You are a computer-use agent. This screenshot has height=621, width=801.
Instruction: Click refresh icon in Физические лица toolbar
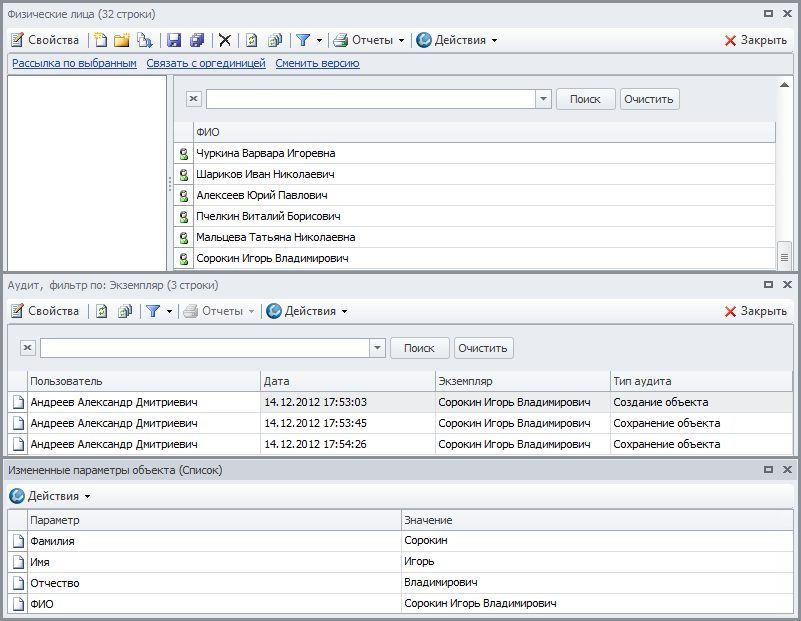coord(252,40)
